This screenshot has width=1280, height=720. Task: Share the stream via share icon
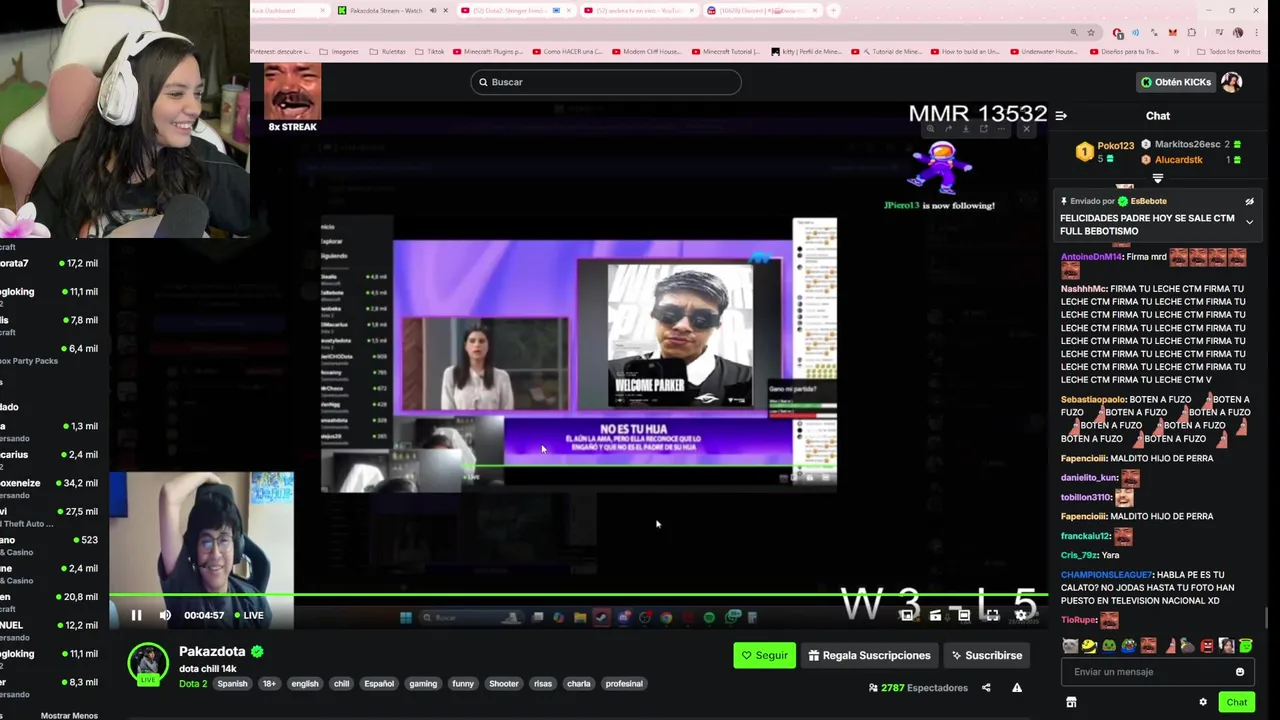click(x=986, y=688)
